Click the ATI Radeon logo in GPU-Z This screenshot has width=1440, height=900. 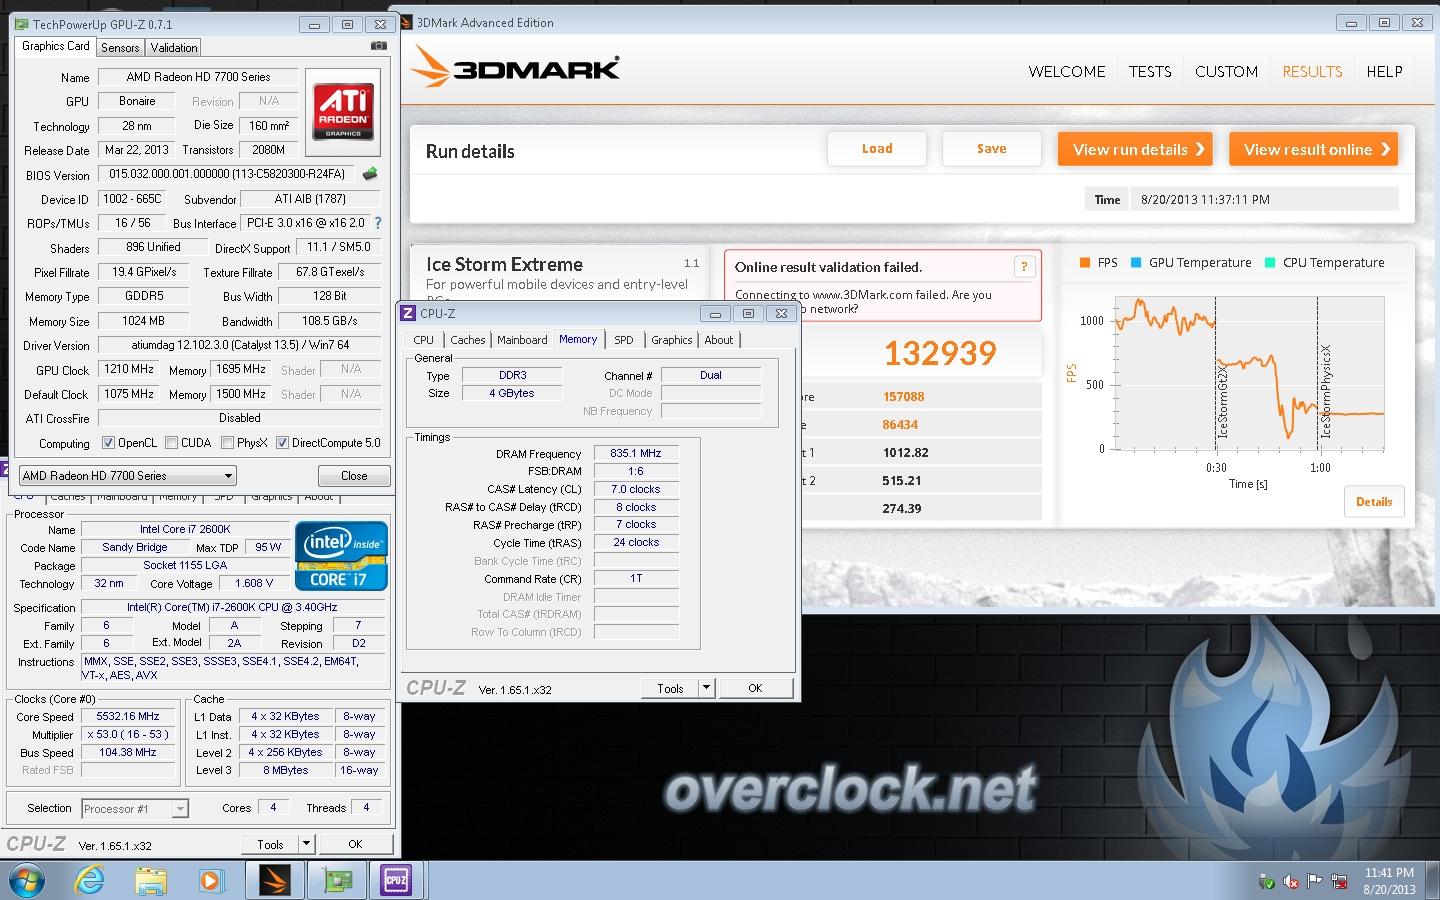tap(343, 111)
